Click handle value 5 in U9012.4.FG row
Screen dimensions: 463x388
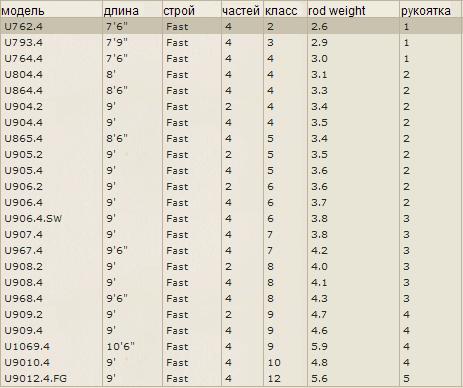pos(406,378)
